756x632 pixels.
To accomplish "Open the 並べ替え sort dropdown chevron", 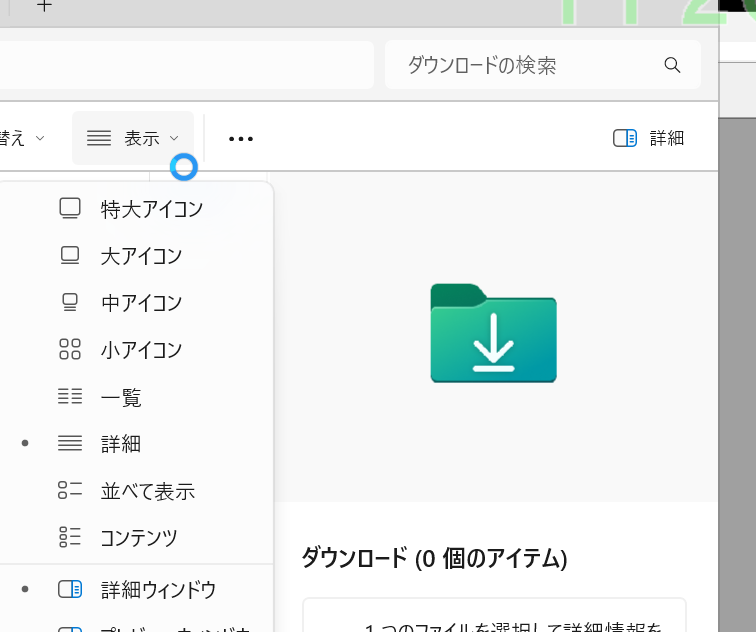I will point(40,138).
